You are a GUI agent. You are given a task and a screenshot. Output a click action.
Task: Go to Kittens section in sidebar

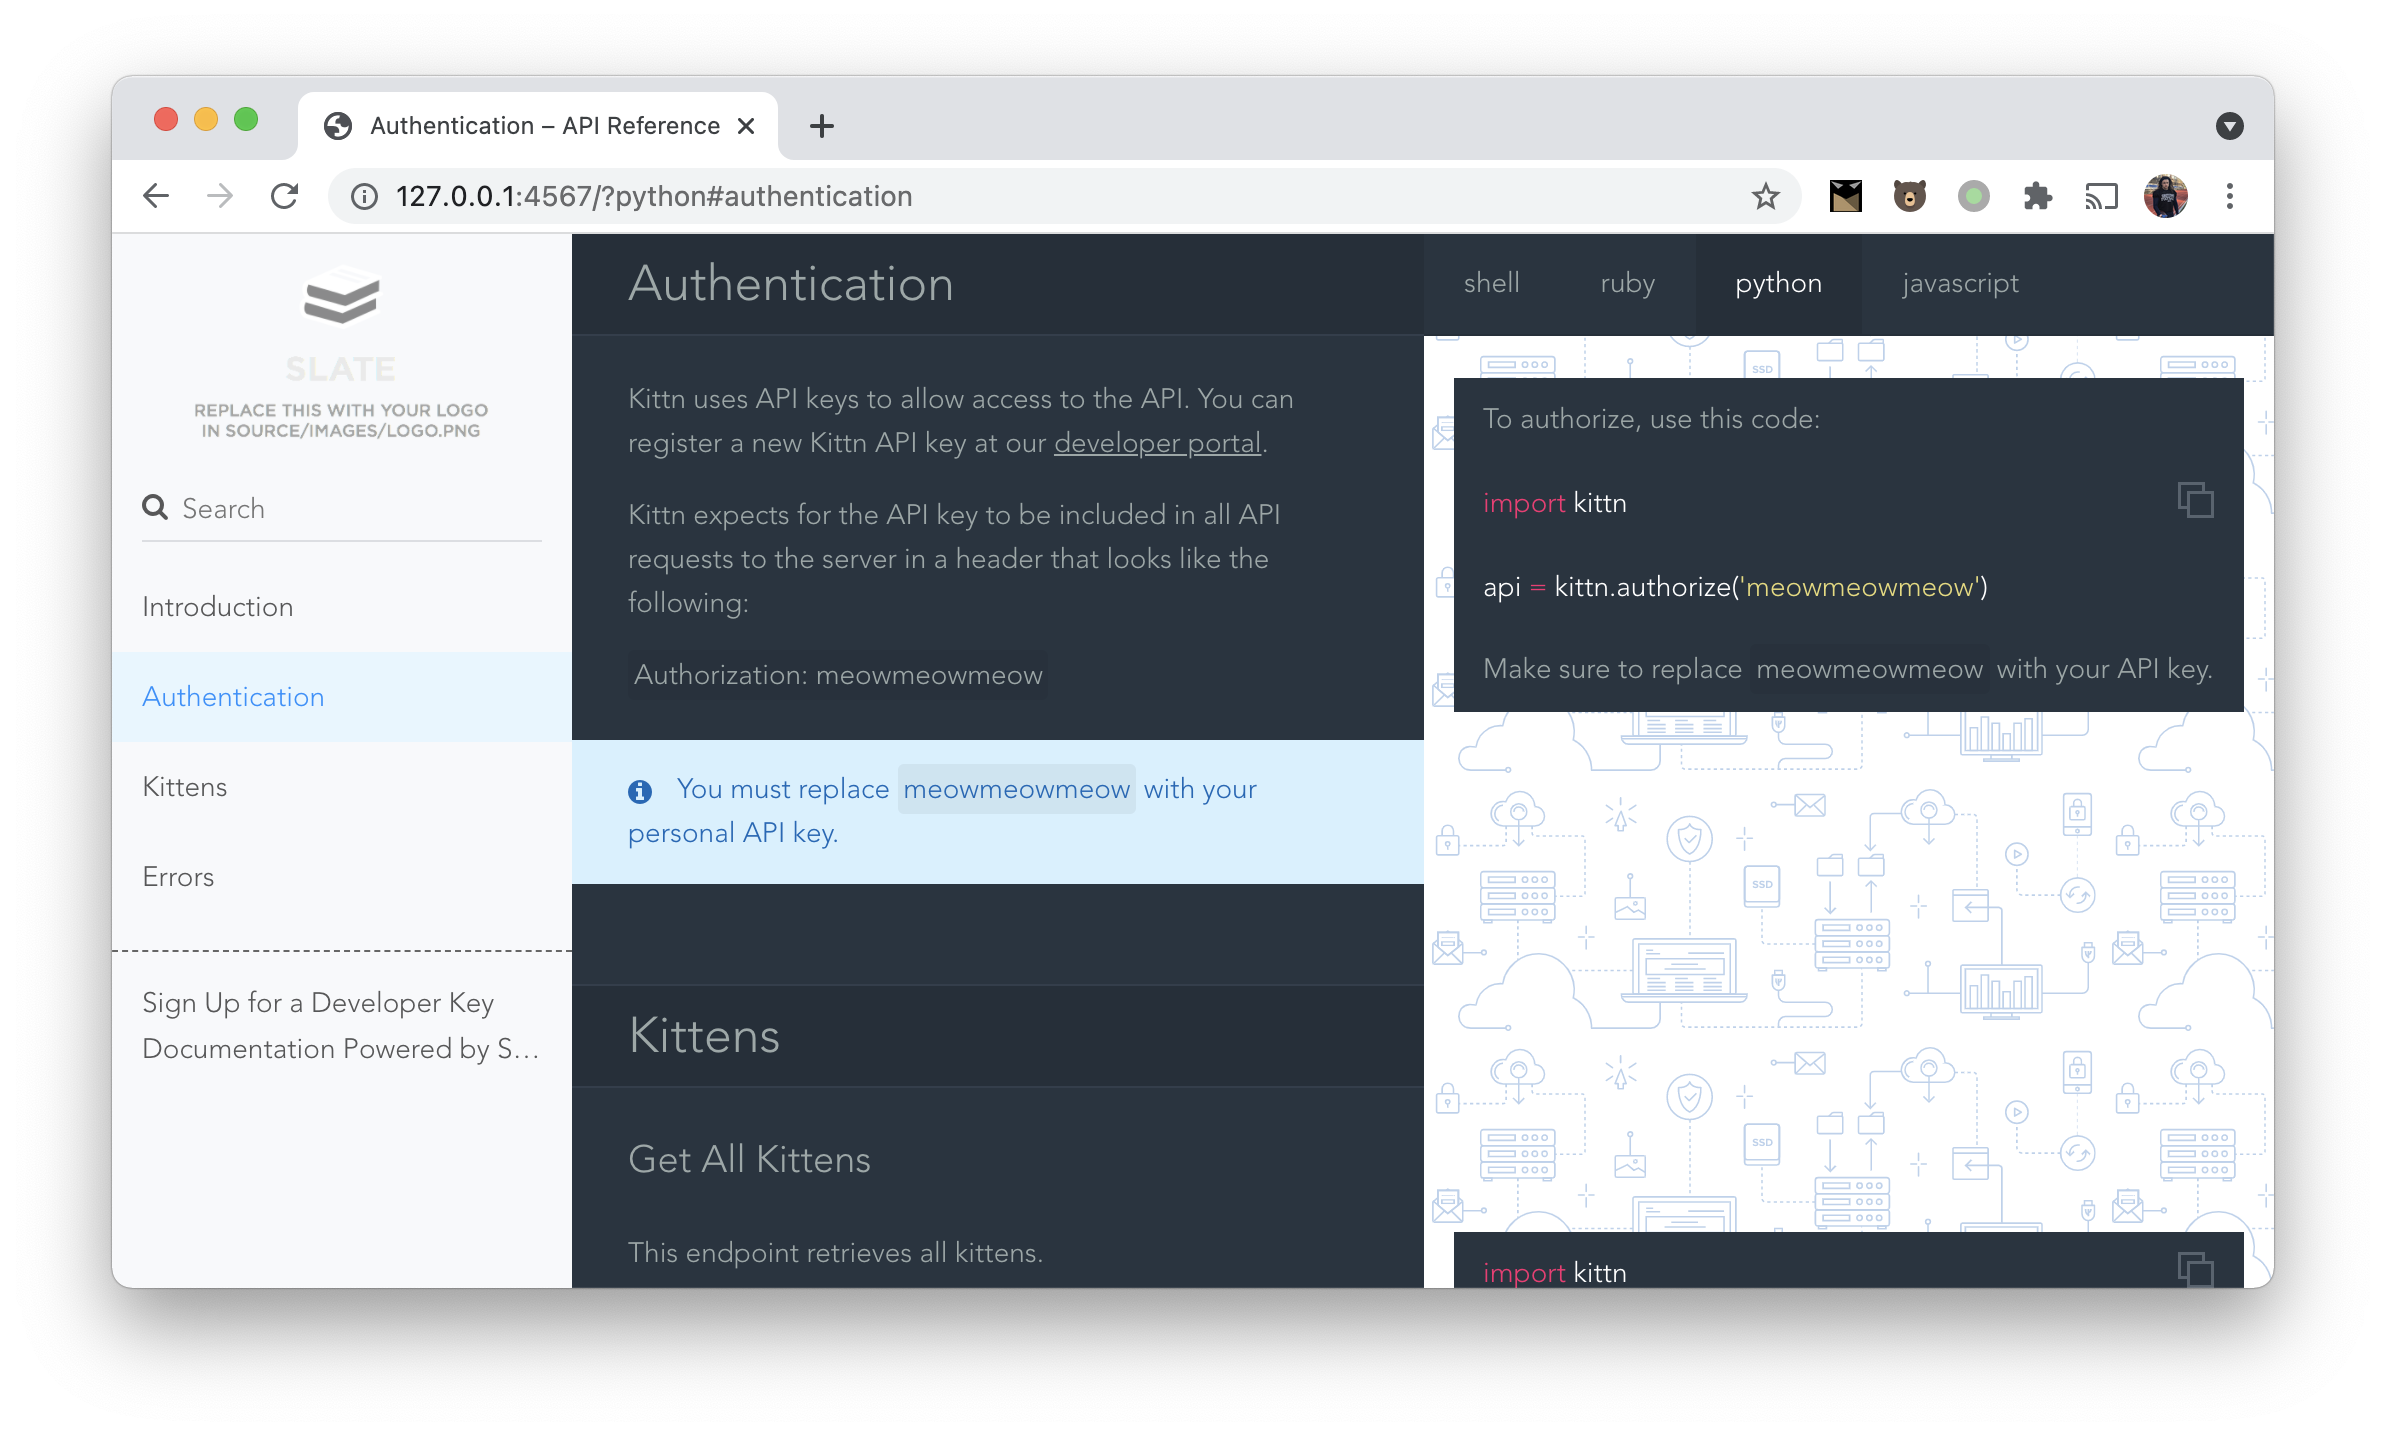click(x=185, y=787)
